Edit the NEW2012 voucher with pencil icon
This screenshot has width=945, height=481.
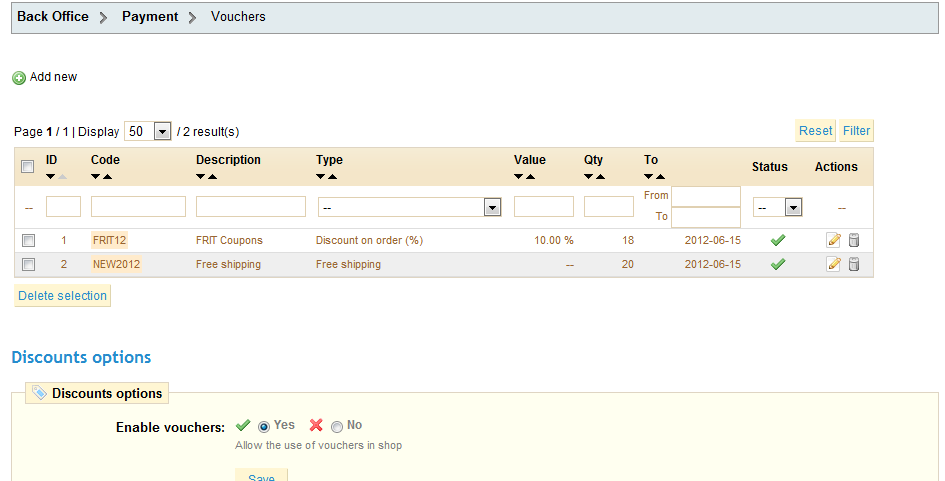(834, 264)
